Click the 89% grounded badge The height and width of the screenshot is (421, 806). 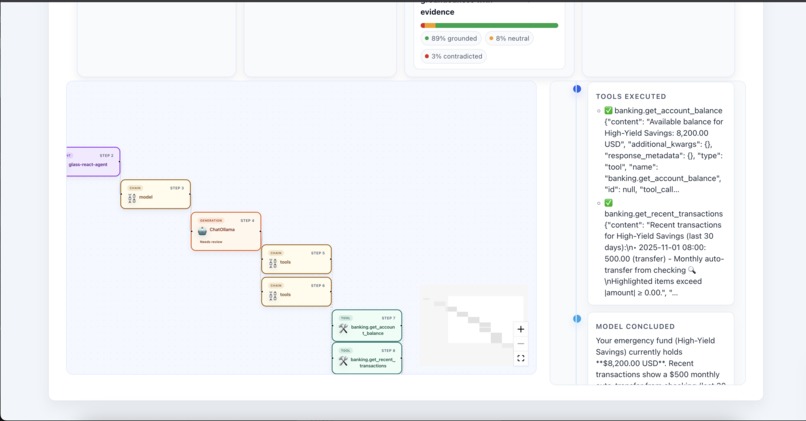point(451,39)
